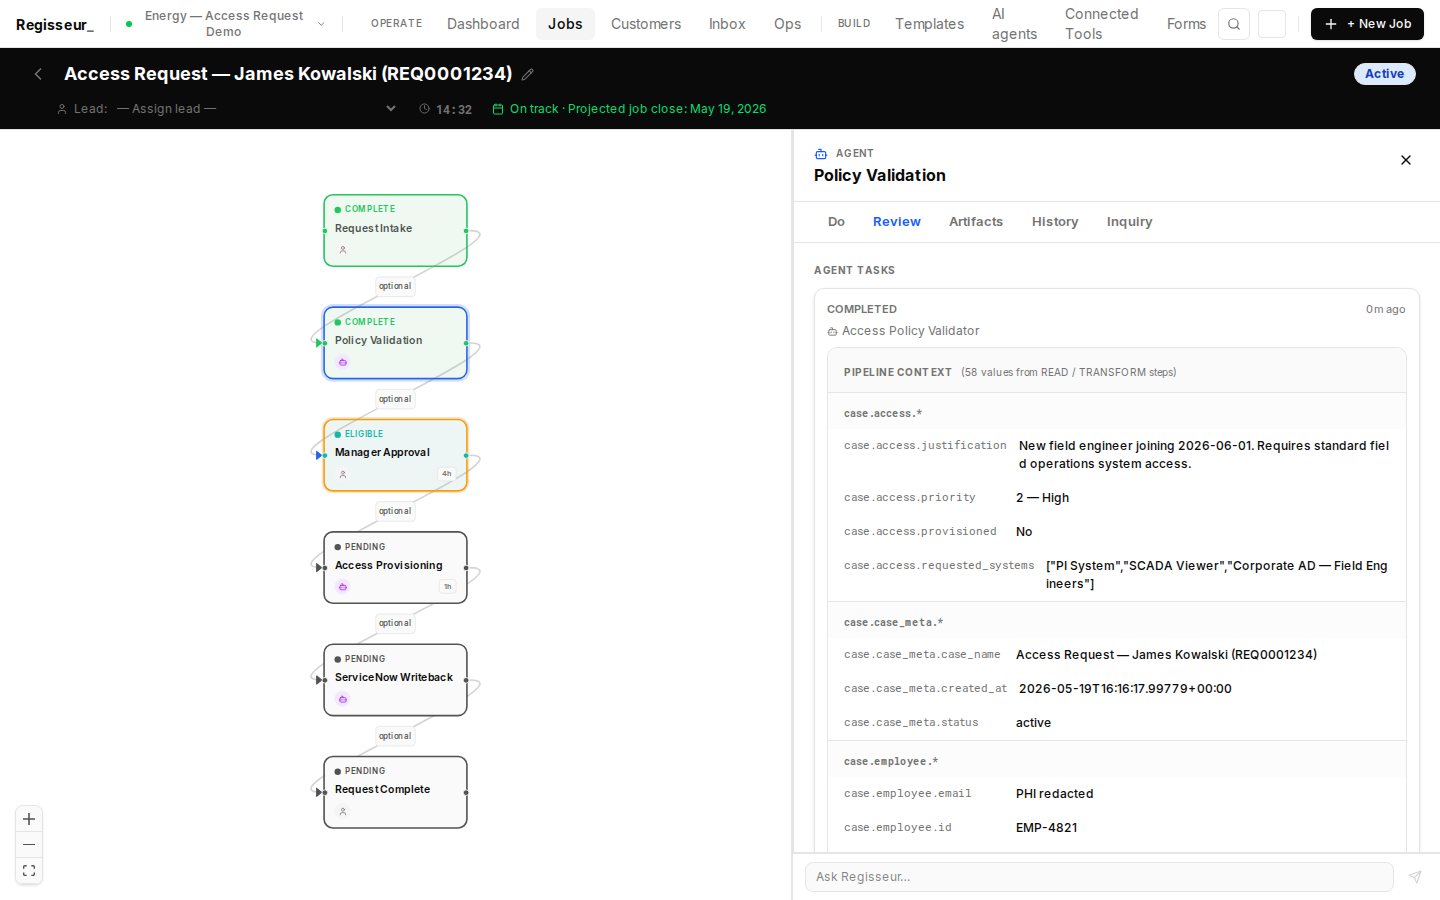Image resolution: width=1440 pixels, height=900 pixels.
Task: Close the Policy Validation agent panel
Action: pyautogui.click(x=1406, y=160)
